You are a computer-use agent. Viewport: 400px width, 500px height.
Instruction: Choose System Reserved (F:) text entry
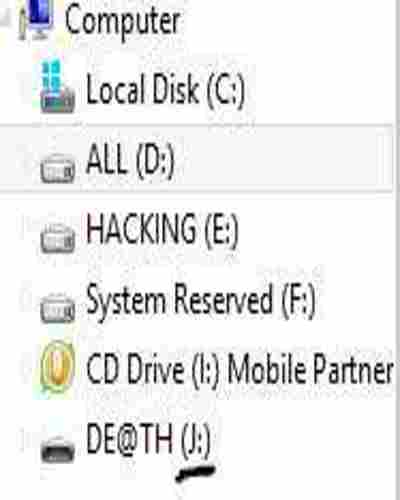[x=200, y=301]
